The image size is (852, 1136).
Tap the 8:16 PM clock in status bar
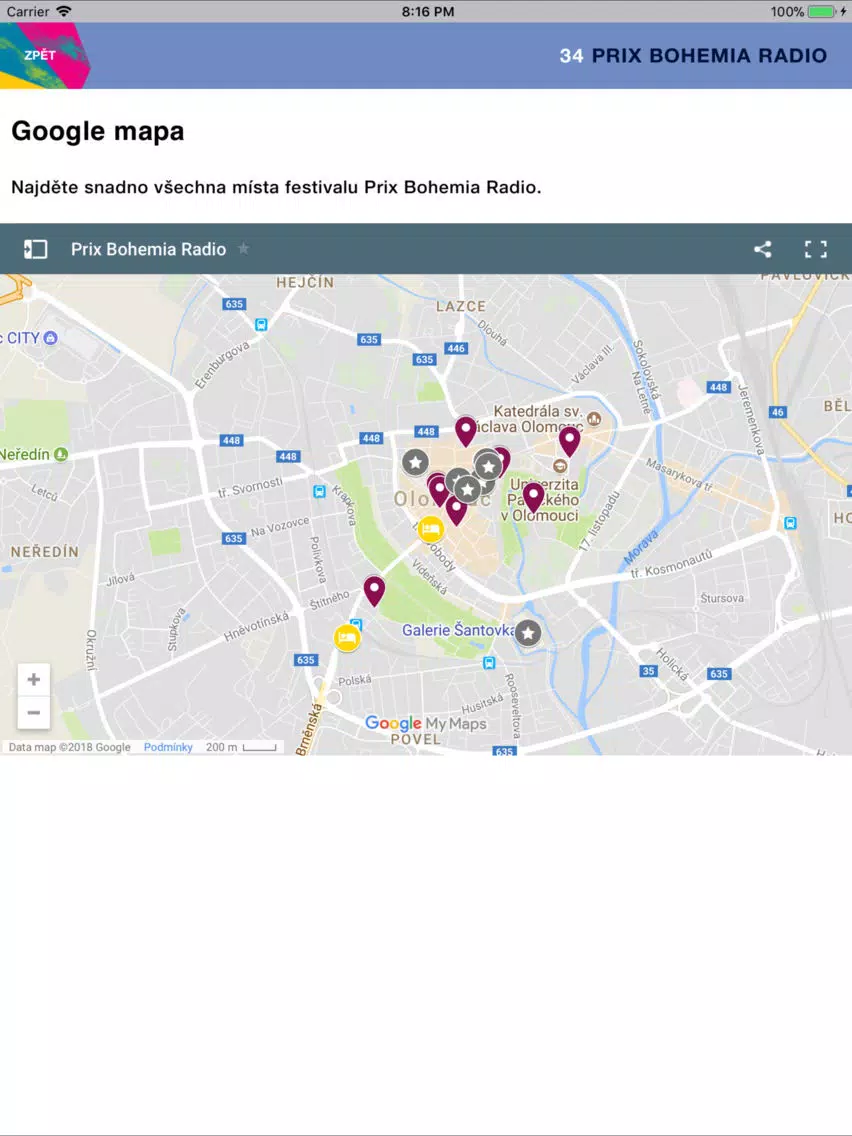coord(427,12)
